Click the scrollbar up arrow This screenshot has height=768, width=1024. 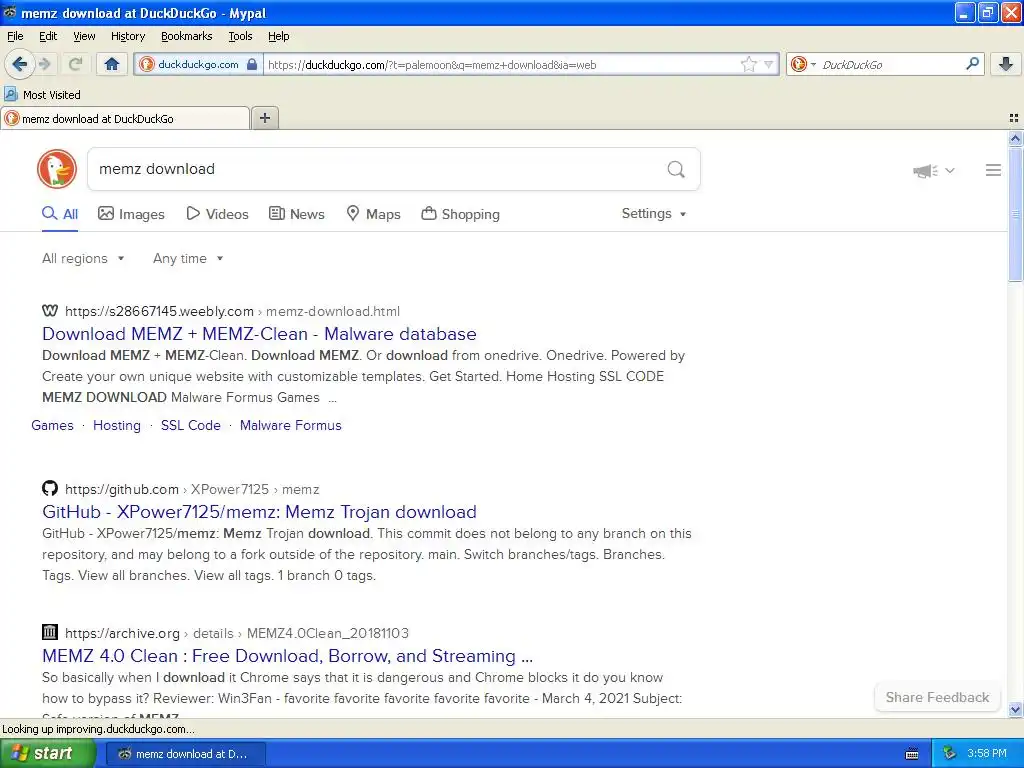[1015, 138]
